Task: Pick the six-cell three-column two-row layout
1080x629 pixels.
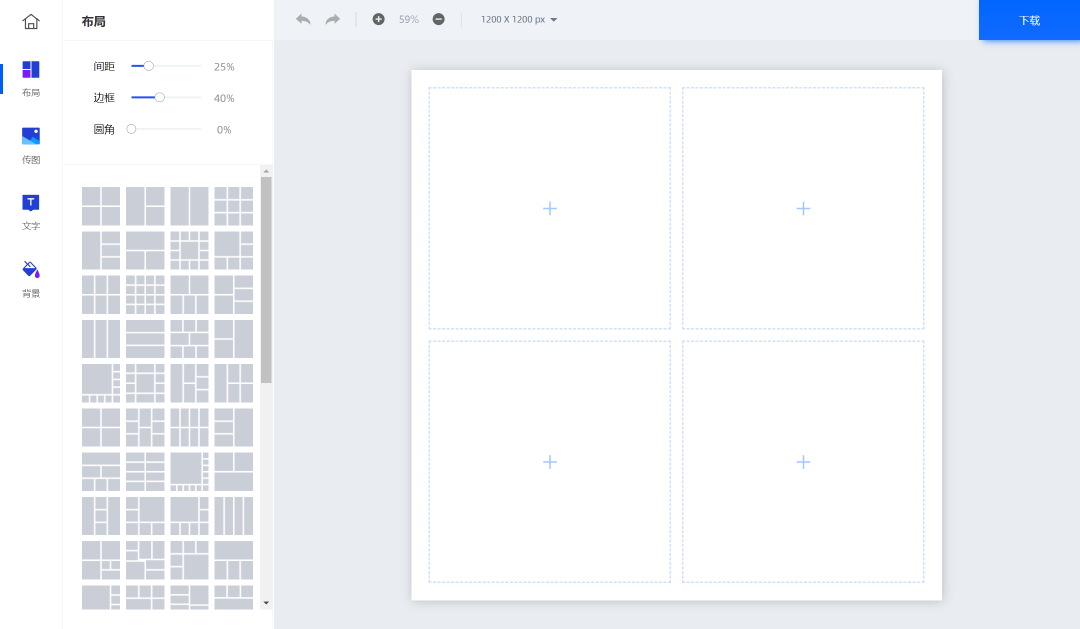Action: point(101,294)
